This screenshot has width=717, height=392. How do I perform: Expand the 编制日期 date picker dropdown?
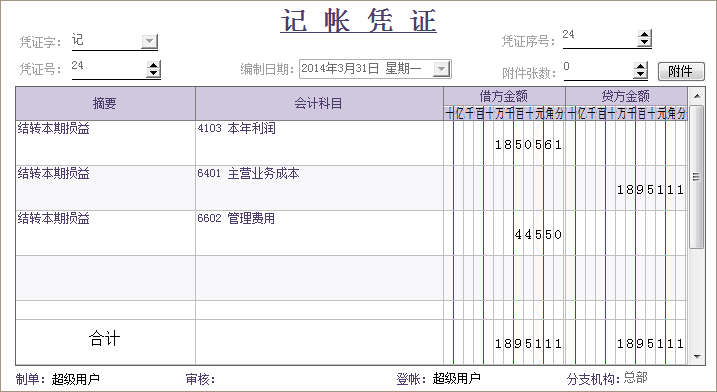pos(441,69)
